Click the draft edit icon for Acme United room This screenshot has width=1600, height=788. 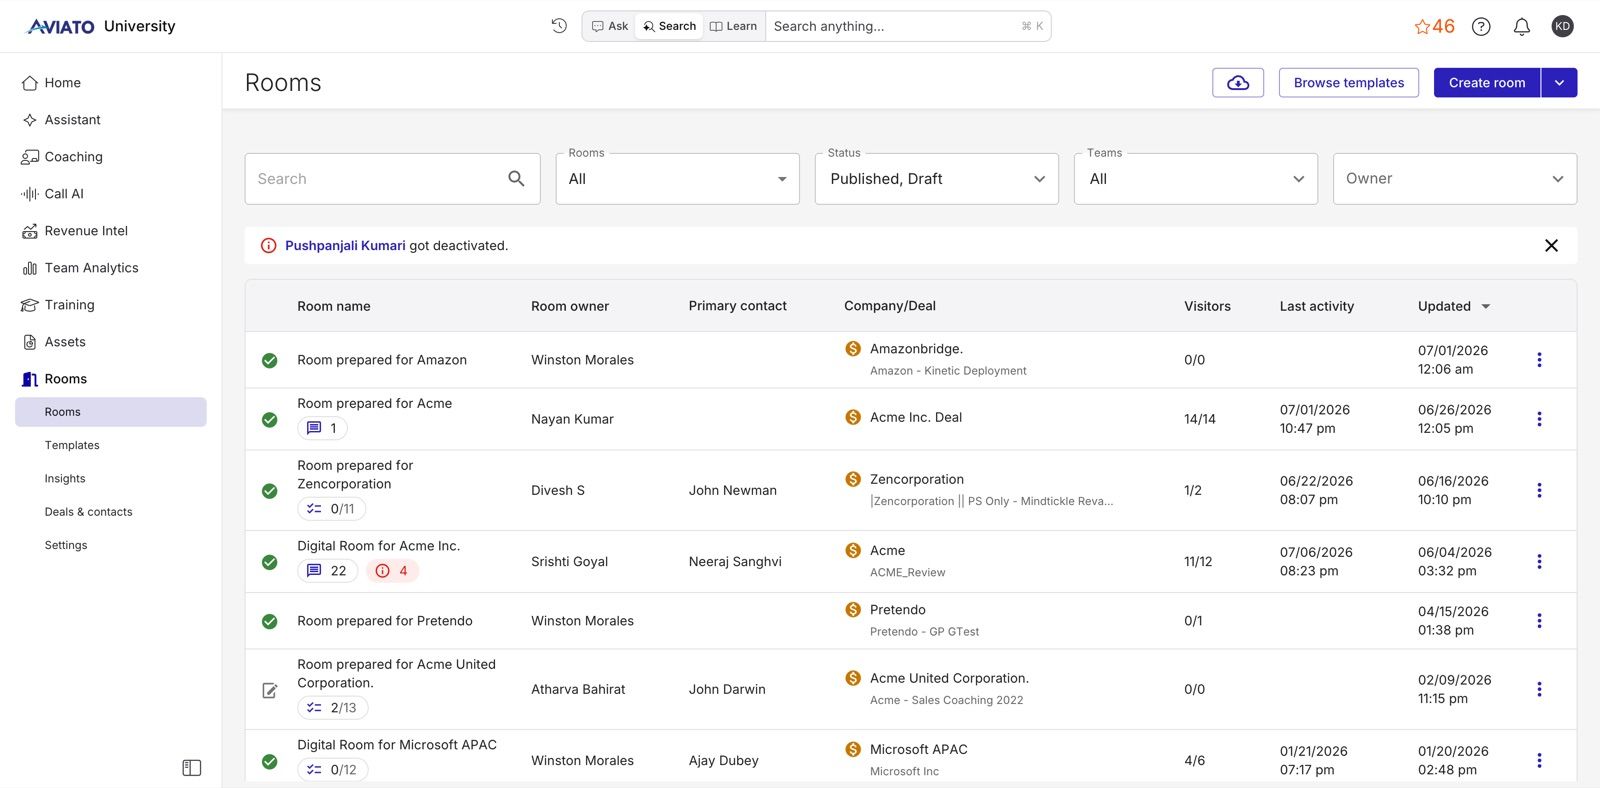269,690
